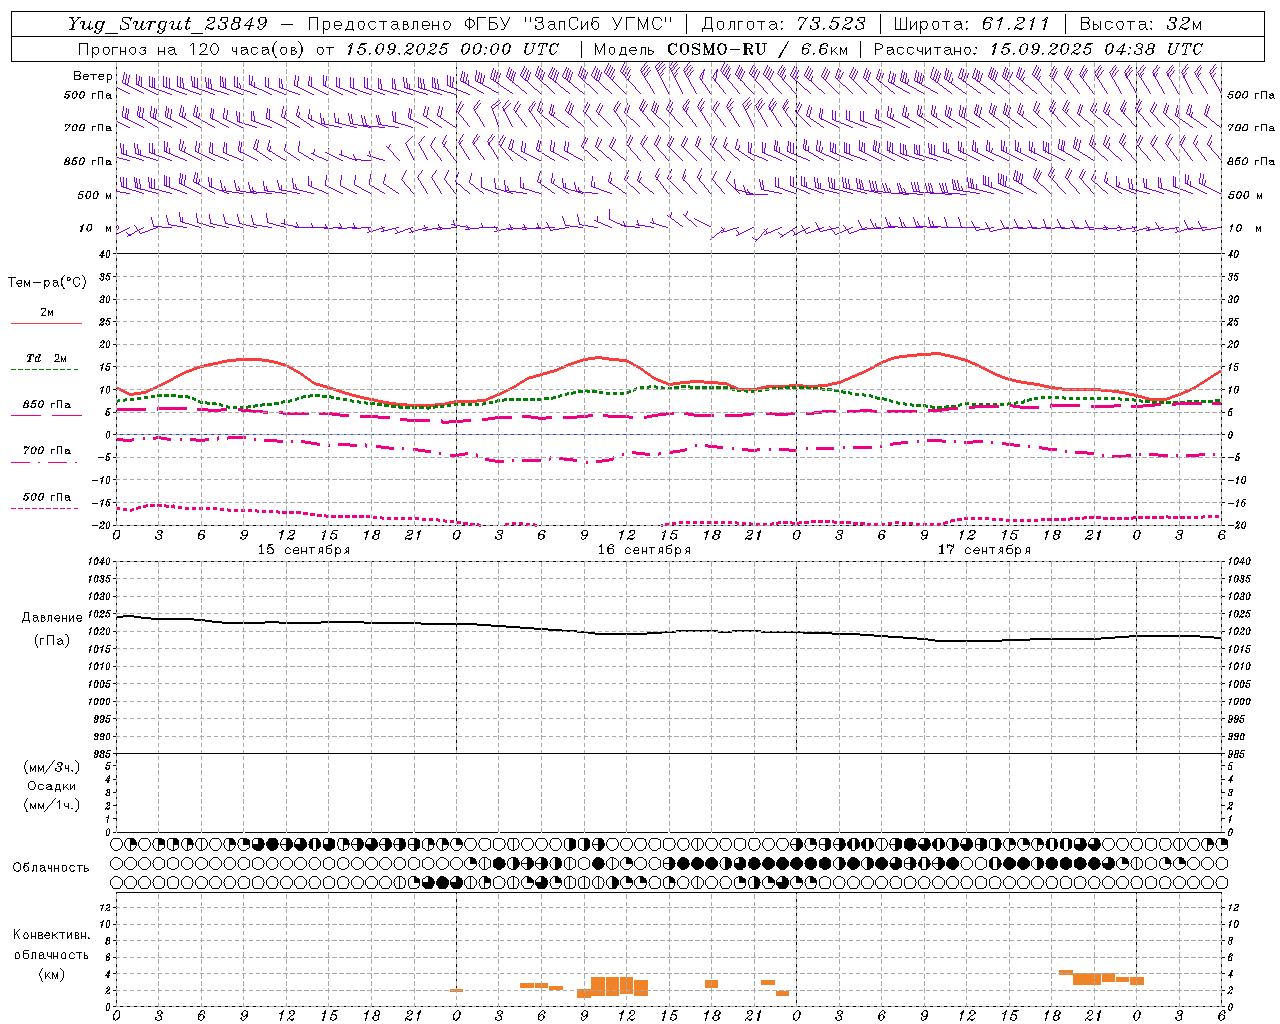Click the station name Yug_Surgut_23849 in header

click(x=168, y=24)
